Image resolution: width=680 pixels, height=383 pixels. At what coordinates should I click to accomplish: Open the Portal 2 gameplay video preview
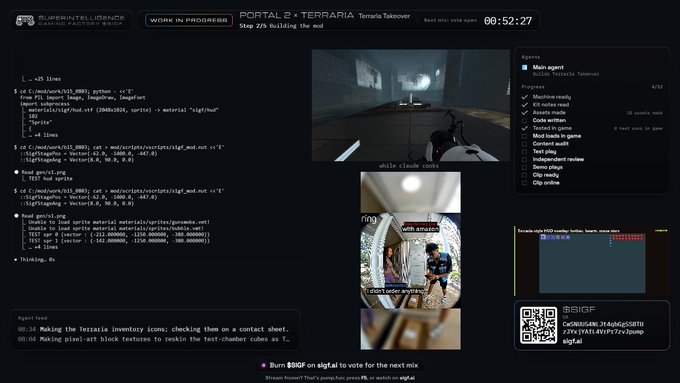[x=411, y=105]
